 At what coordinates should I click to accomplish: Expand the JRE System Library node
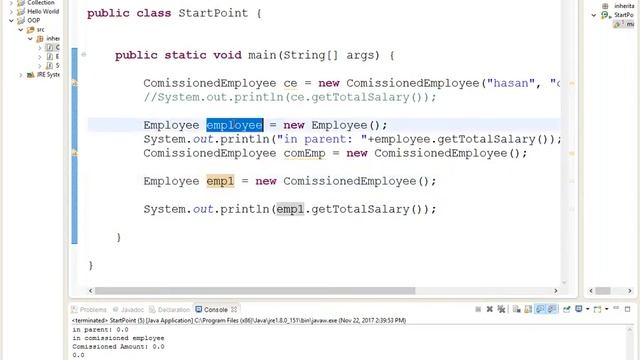pyautogui.click(x=21, y=75)
